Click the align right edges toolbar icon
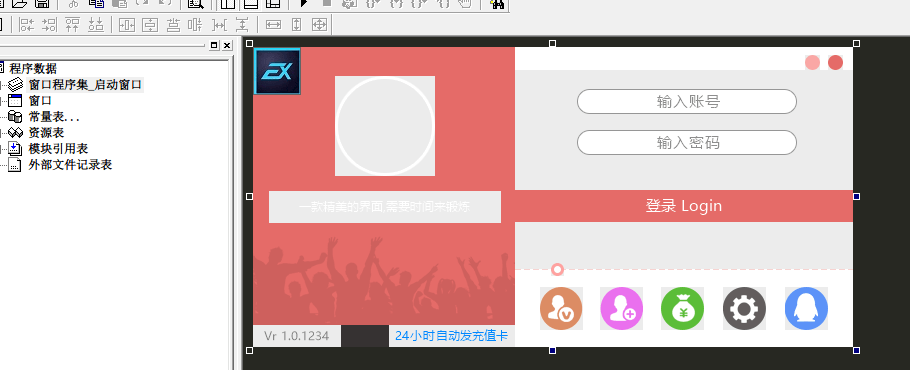This screenshot has height=370, width=910. (x=49, y=24)
